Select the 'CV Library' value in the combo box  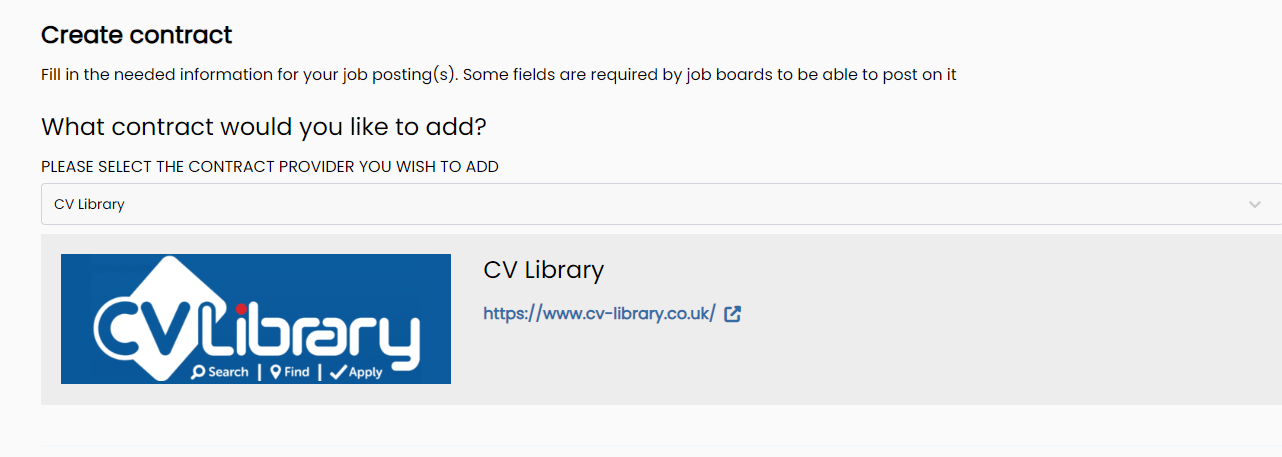click(89, 204)
